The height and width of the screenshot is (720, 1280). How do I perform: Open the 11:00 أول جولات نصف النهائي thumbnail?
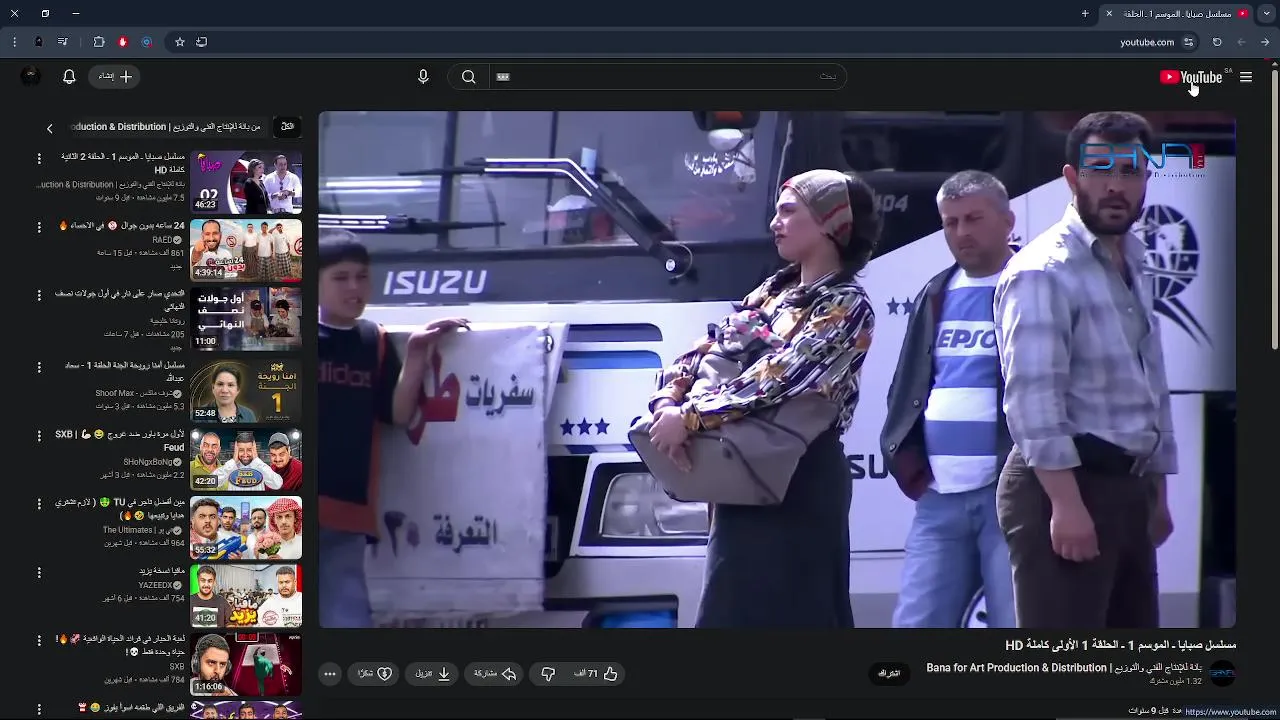click(246, 319)
